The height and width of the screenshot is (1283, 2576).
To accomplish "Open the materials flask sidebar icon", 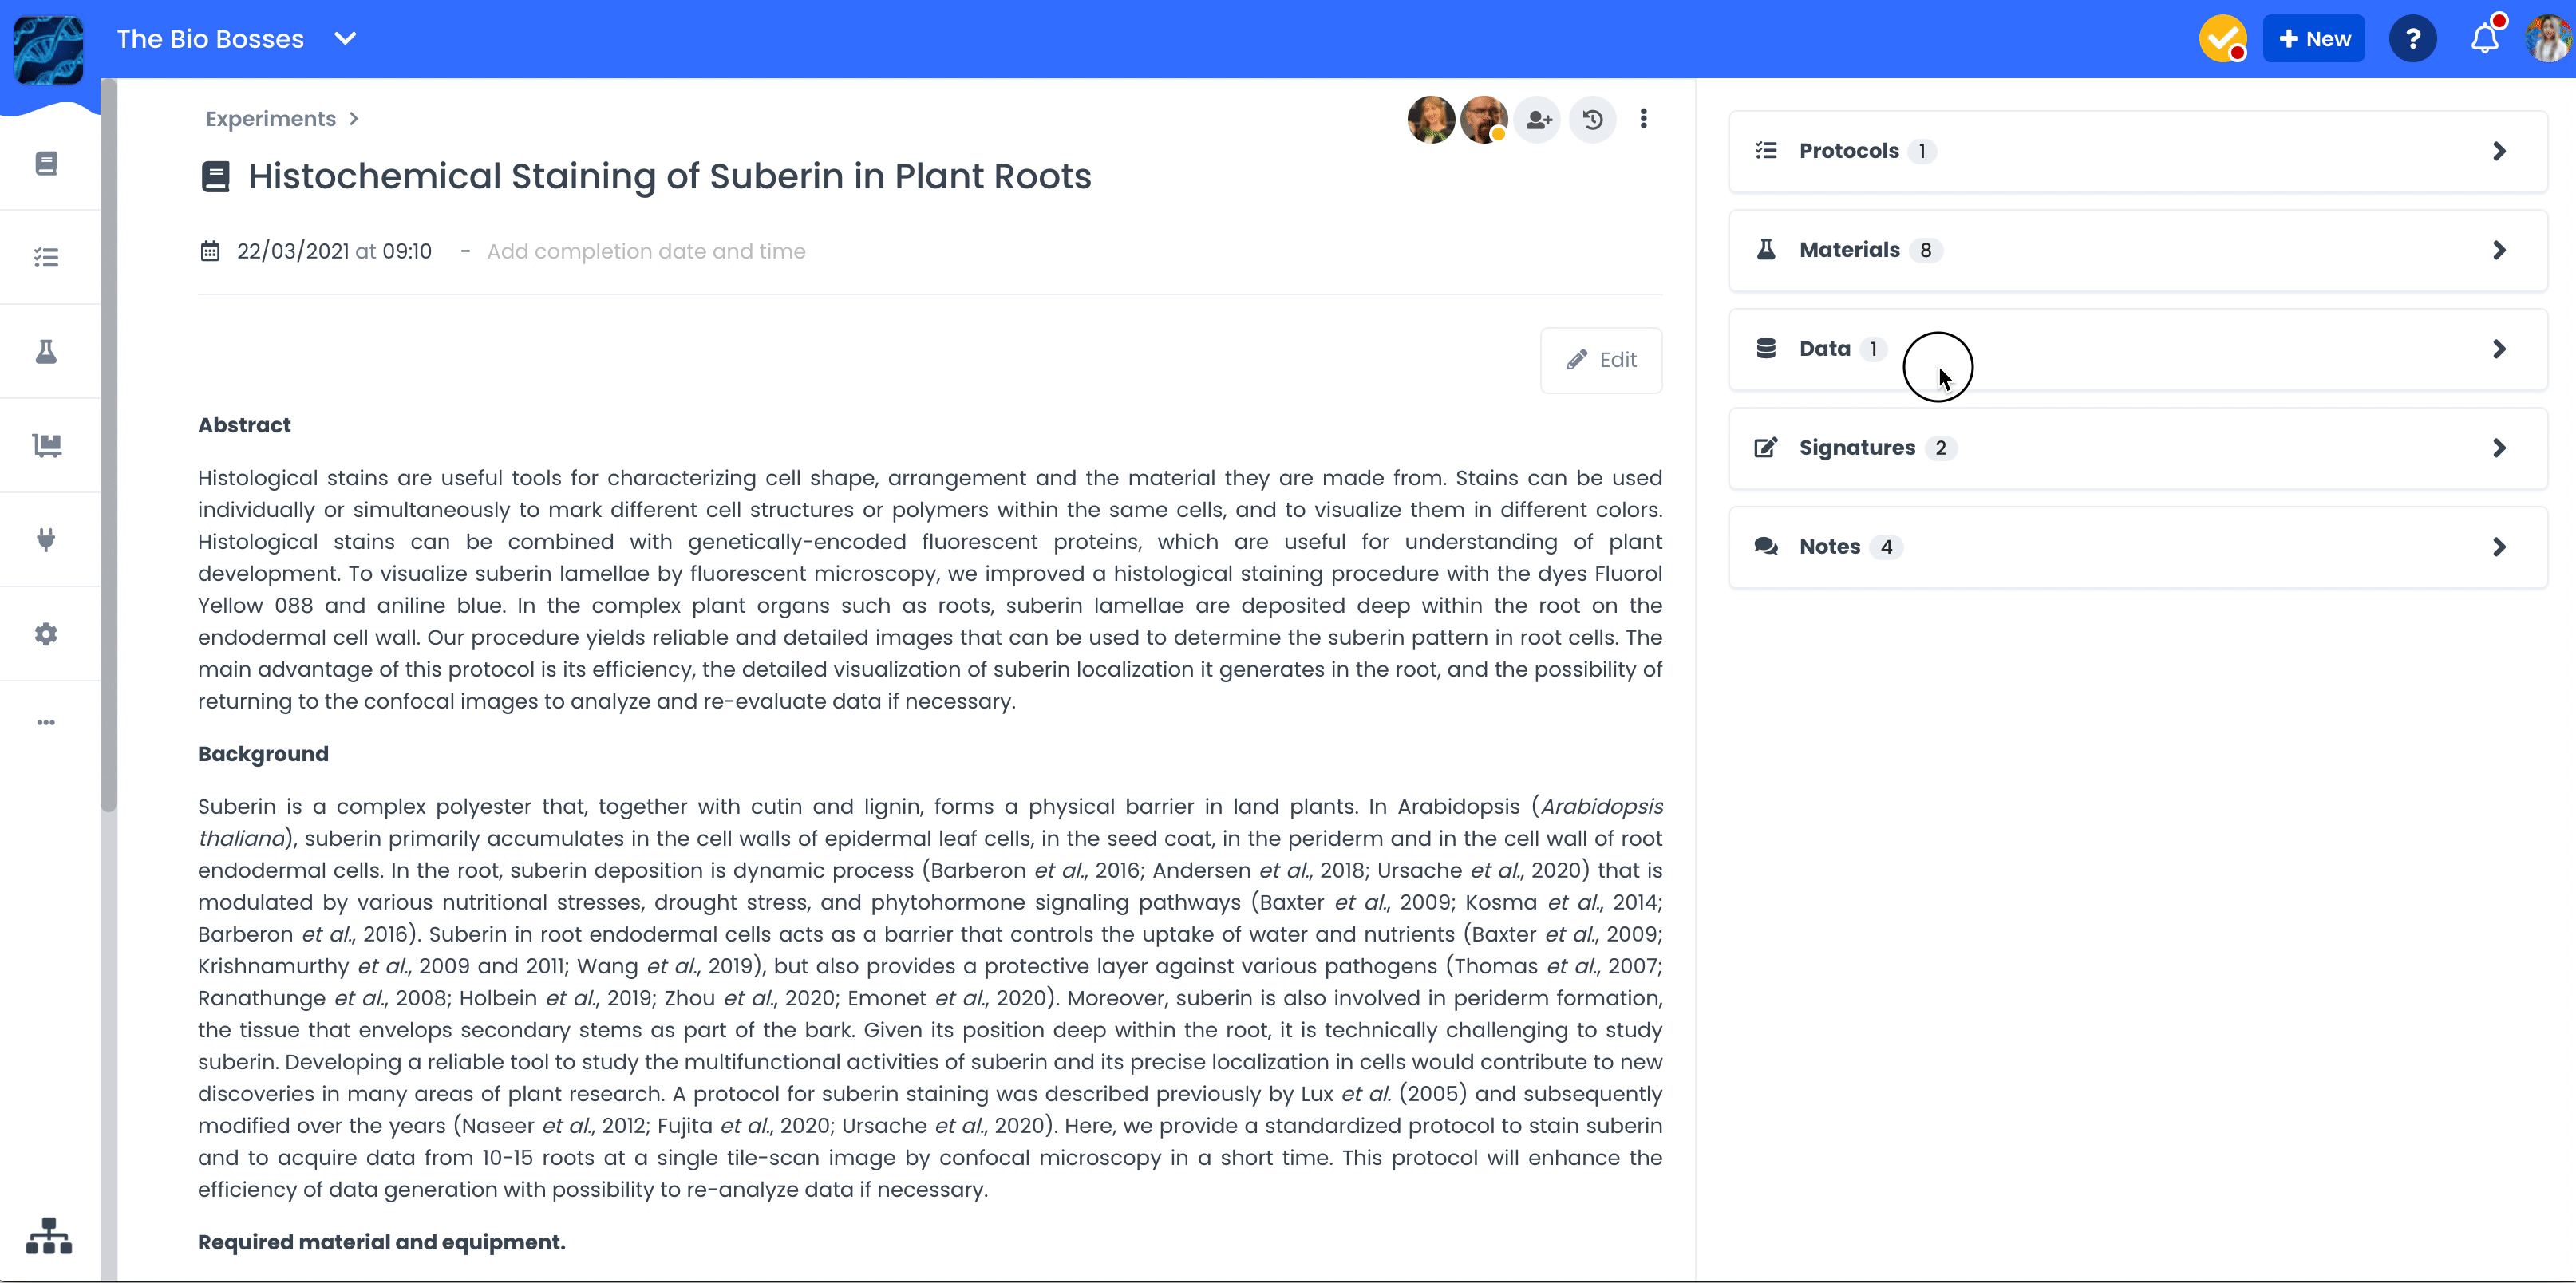I will click(46, 351).
